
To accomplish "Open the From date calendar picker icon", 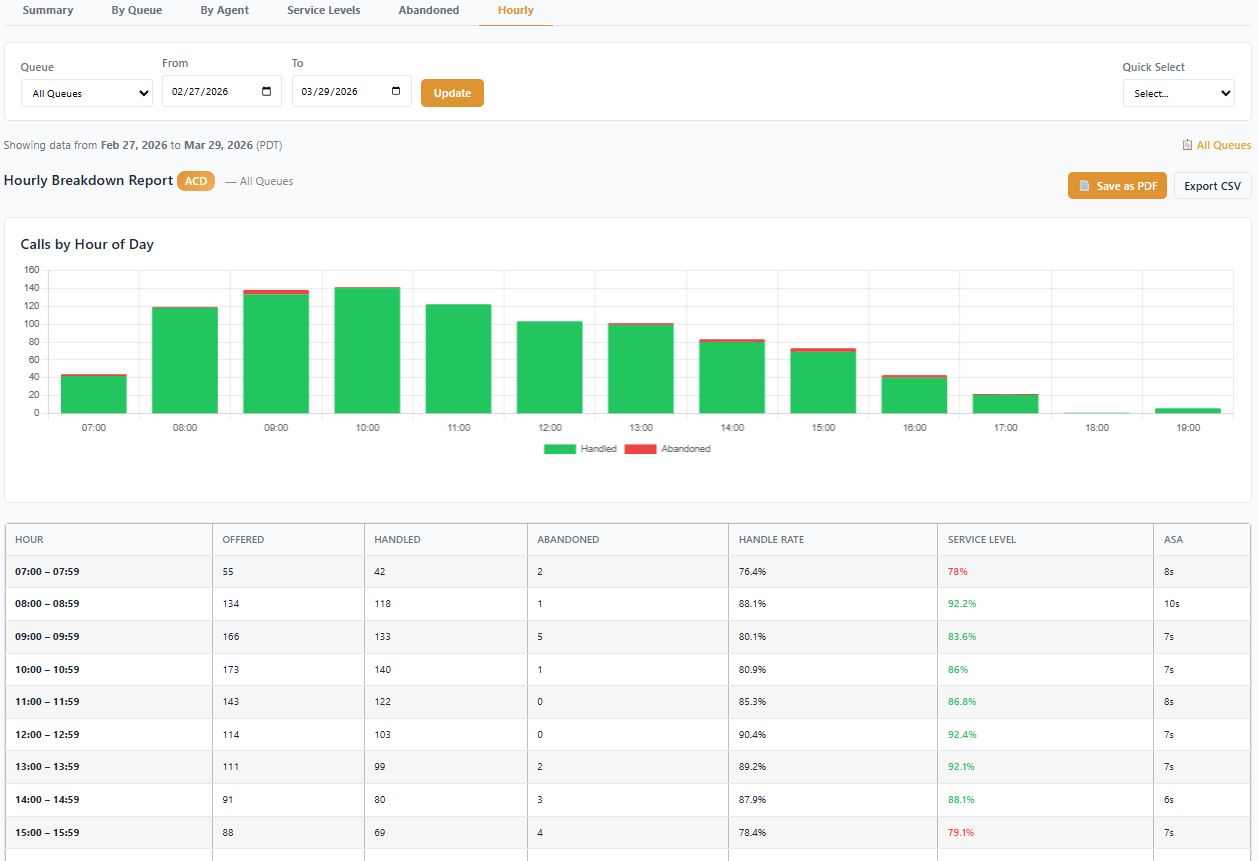I will coord(266,92).
